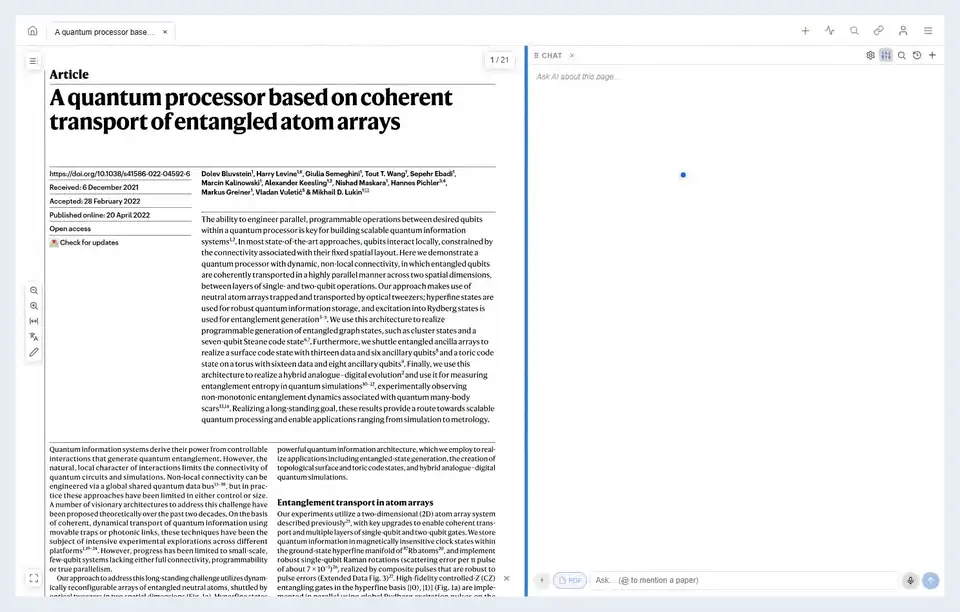Open chat settings gear
The height and width of the screenshot is (612, 960).
871,55
